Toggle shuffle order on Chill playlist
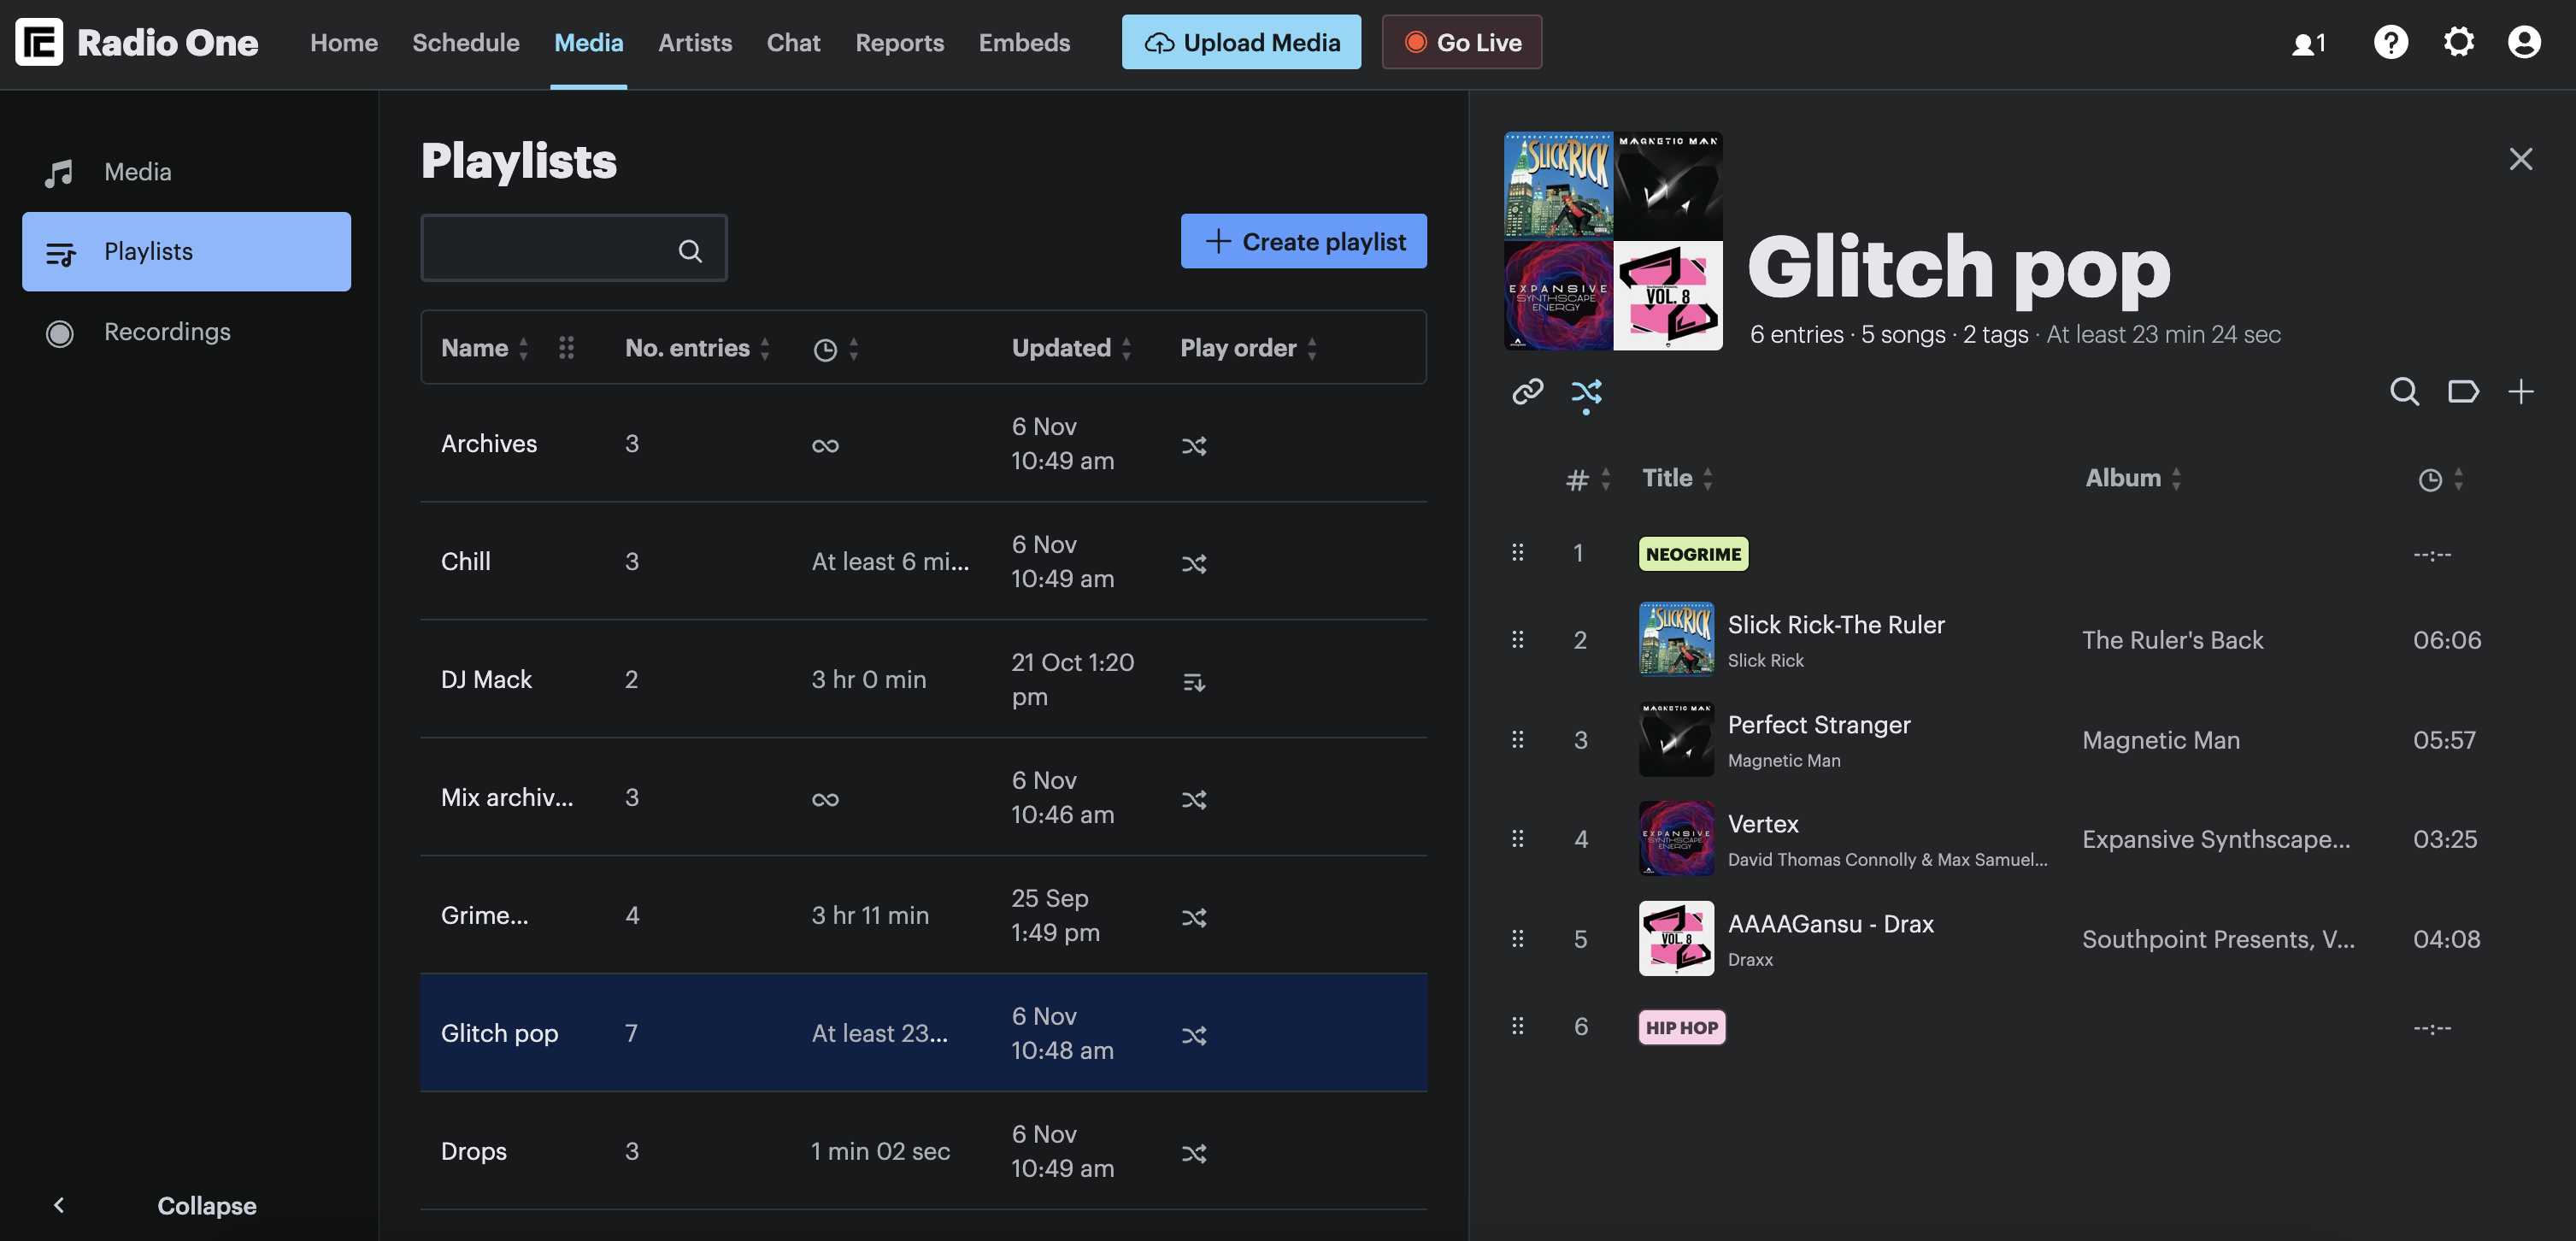 1194,564
